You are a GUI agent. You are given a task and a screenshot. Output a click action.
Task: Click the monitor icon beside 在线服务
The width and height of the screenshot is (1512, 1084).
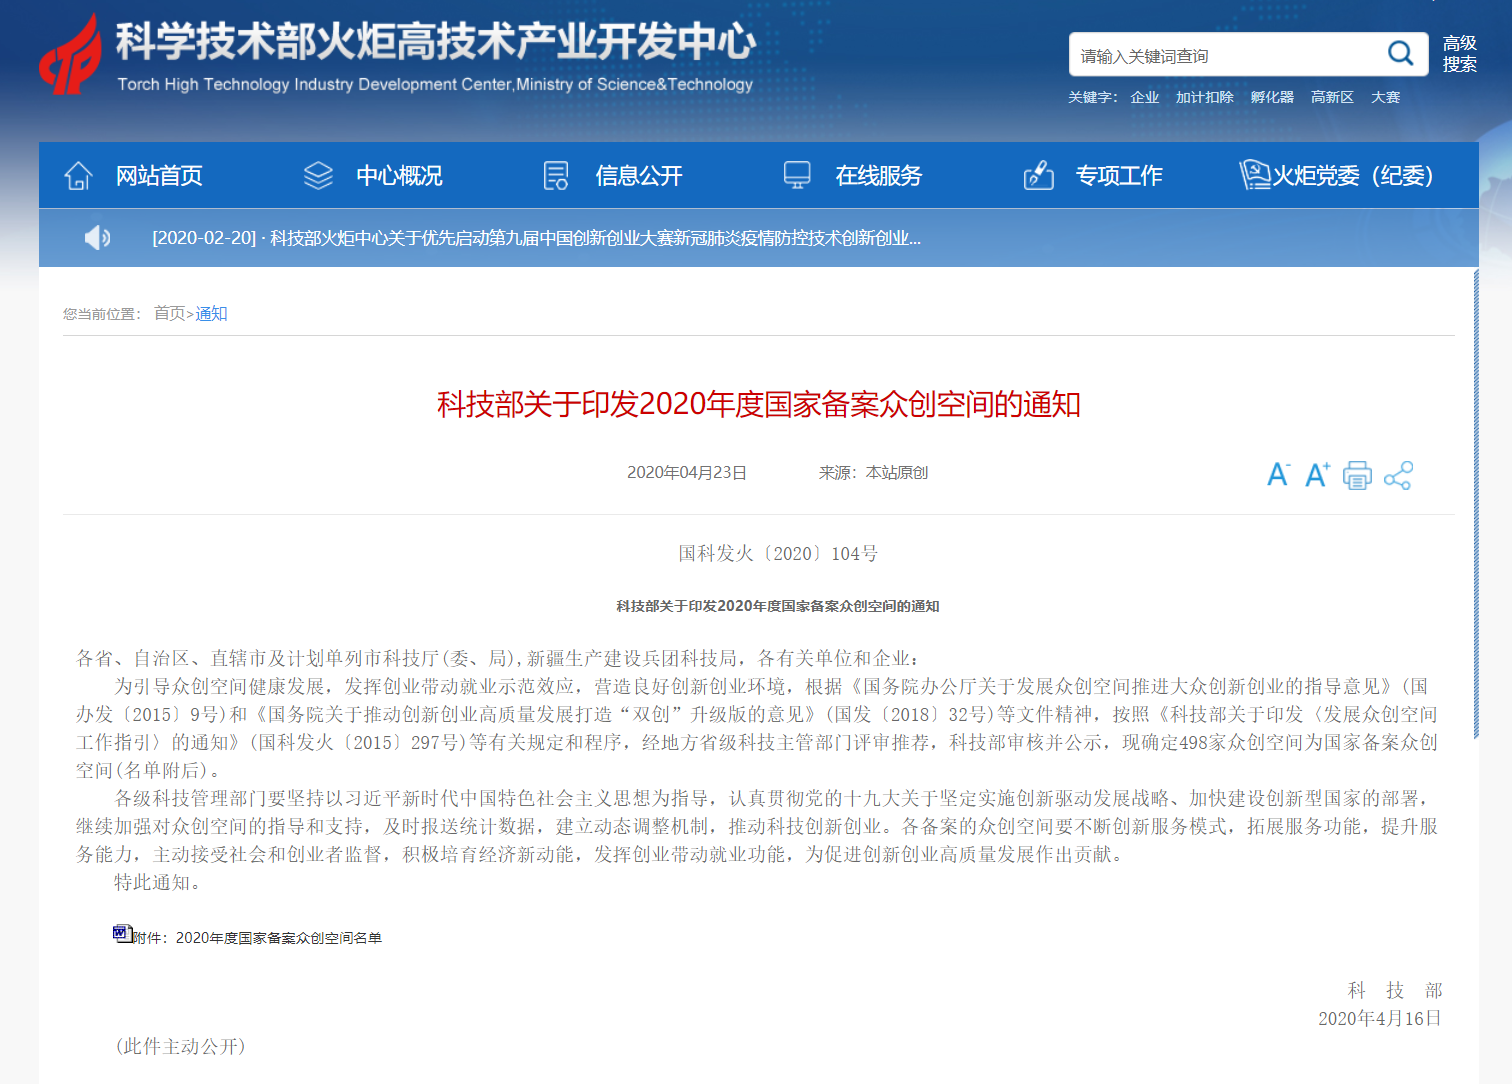click(x=797, y=176)
